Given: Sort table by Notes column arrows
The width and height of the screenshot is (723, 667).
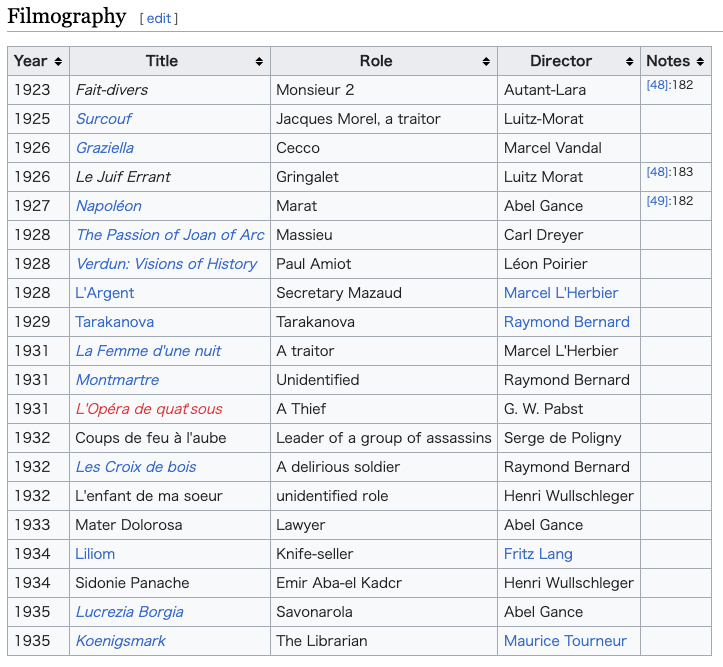Looking at the screenshot, I should pyautogui.click(x=700, y=61).
